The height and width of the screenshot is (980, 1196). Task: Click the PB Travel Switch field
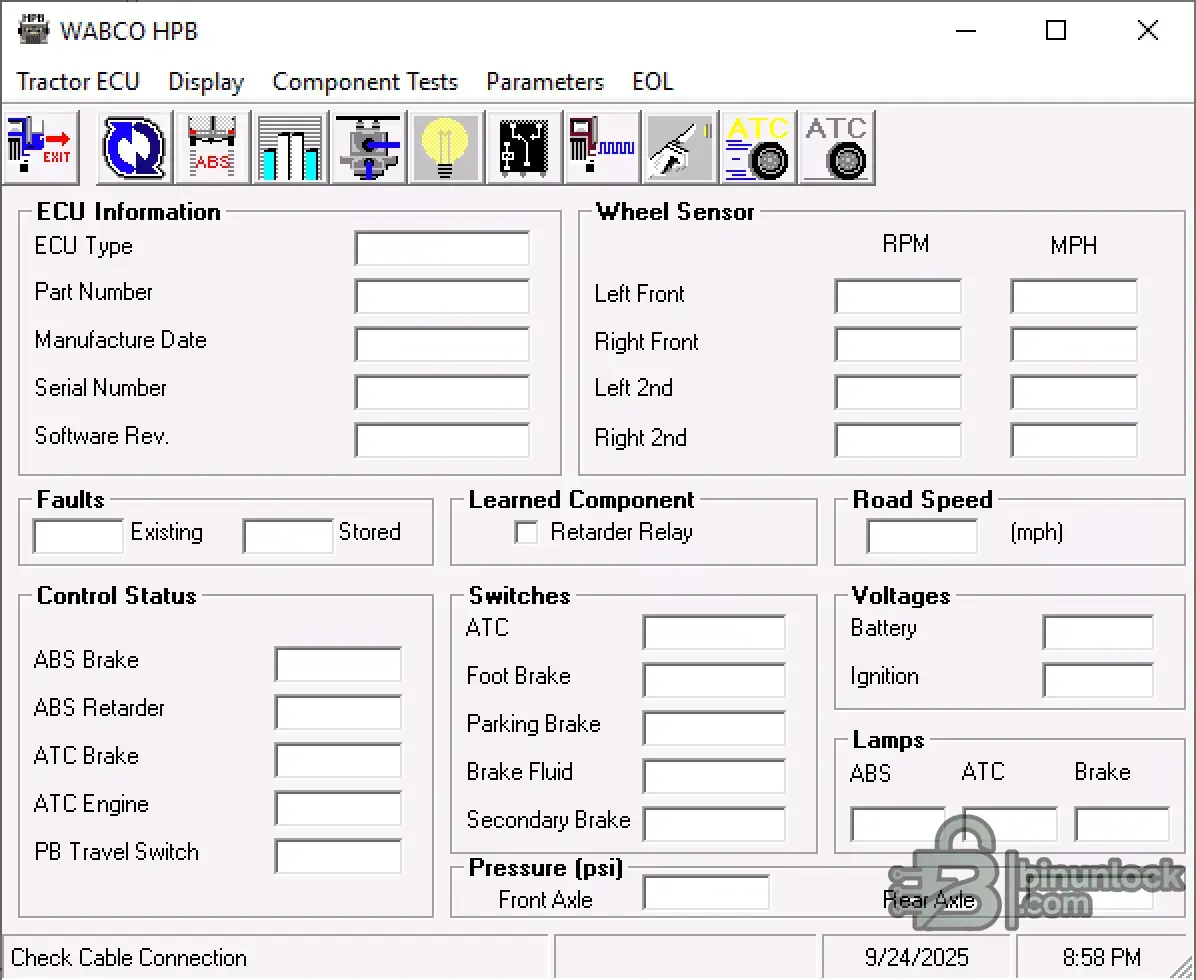pos(338,856)
